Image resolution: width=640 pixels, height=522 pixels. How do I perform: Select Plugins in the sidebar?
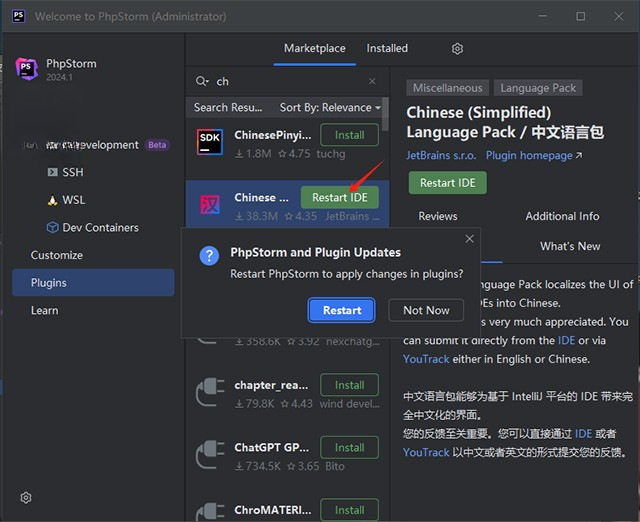(x=93, y=282)
